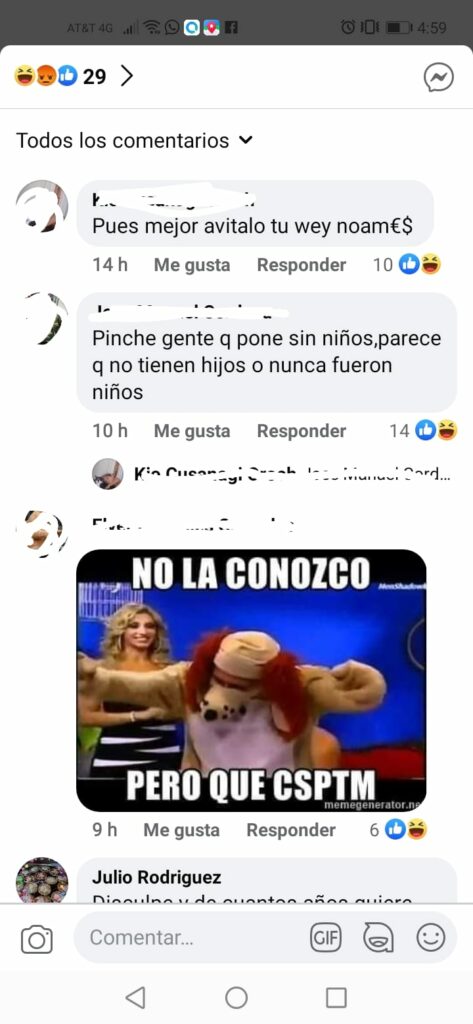Open the emoji smiley picker
473x1024 pixels.
click(431, 938)
